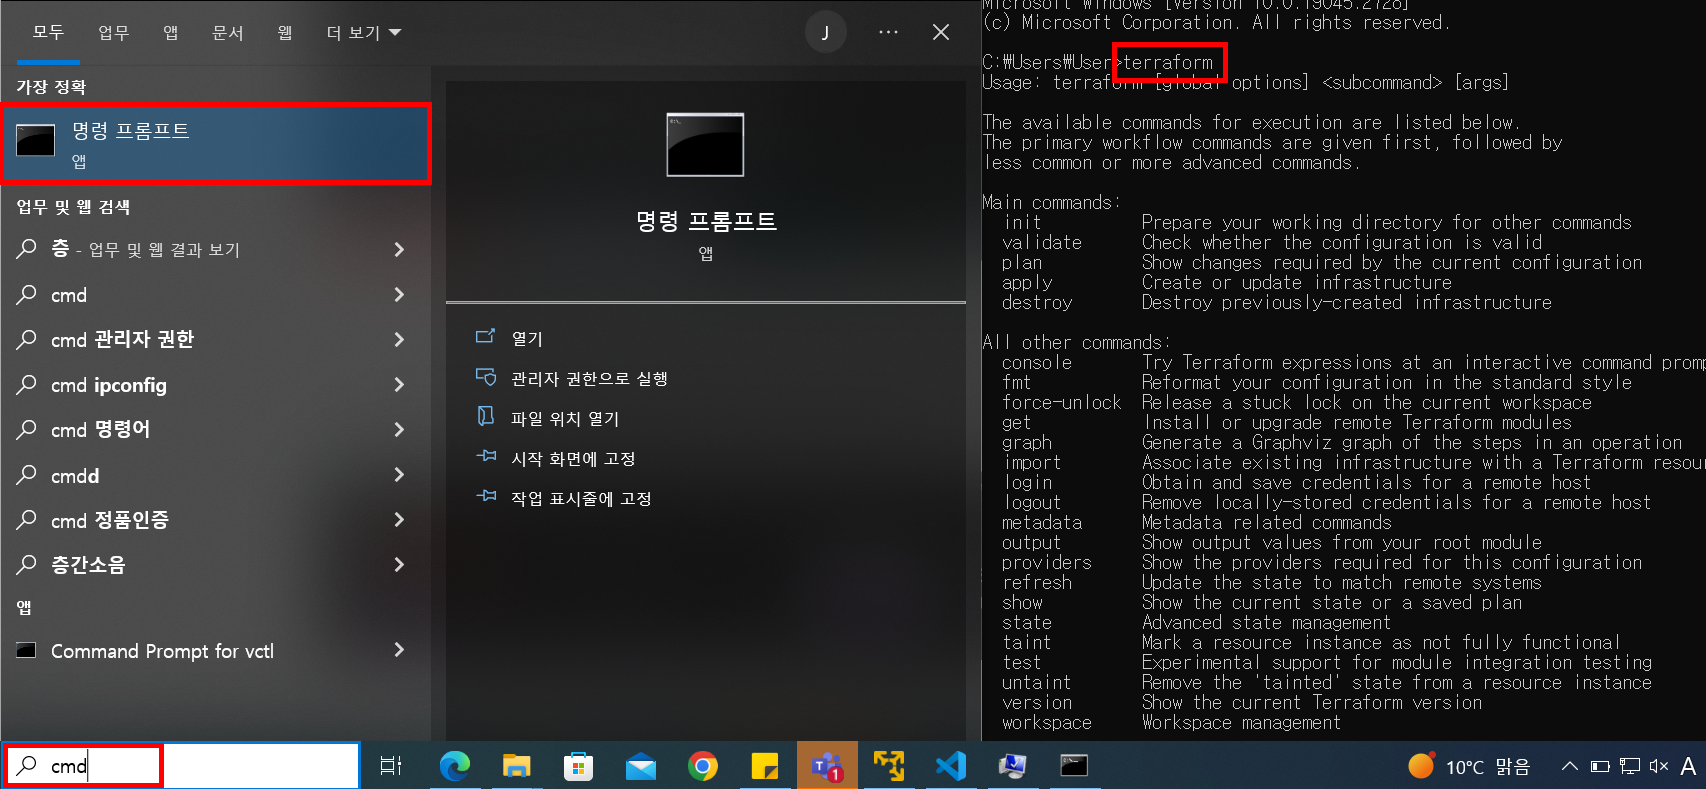The width and height of the screenshot is (1706, 789).
Task: Launch Microsoft Store from the taskbar
Action: coord(578,766)
